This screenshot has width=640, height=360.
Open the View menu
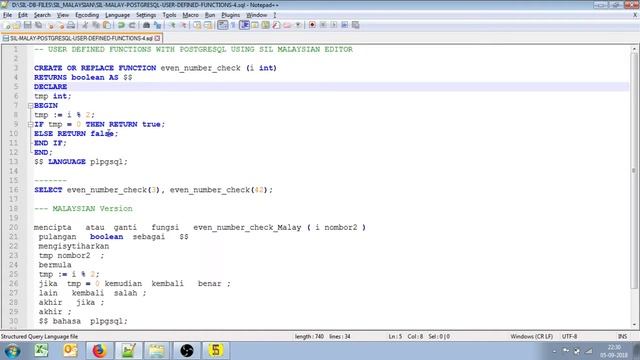click(62, 15)
